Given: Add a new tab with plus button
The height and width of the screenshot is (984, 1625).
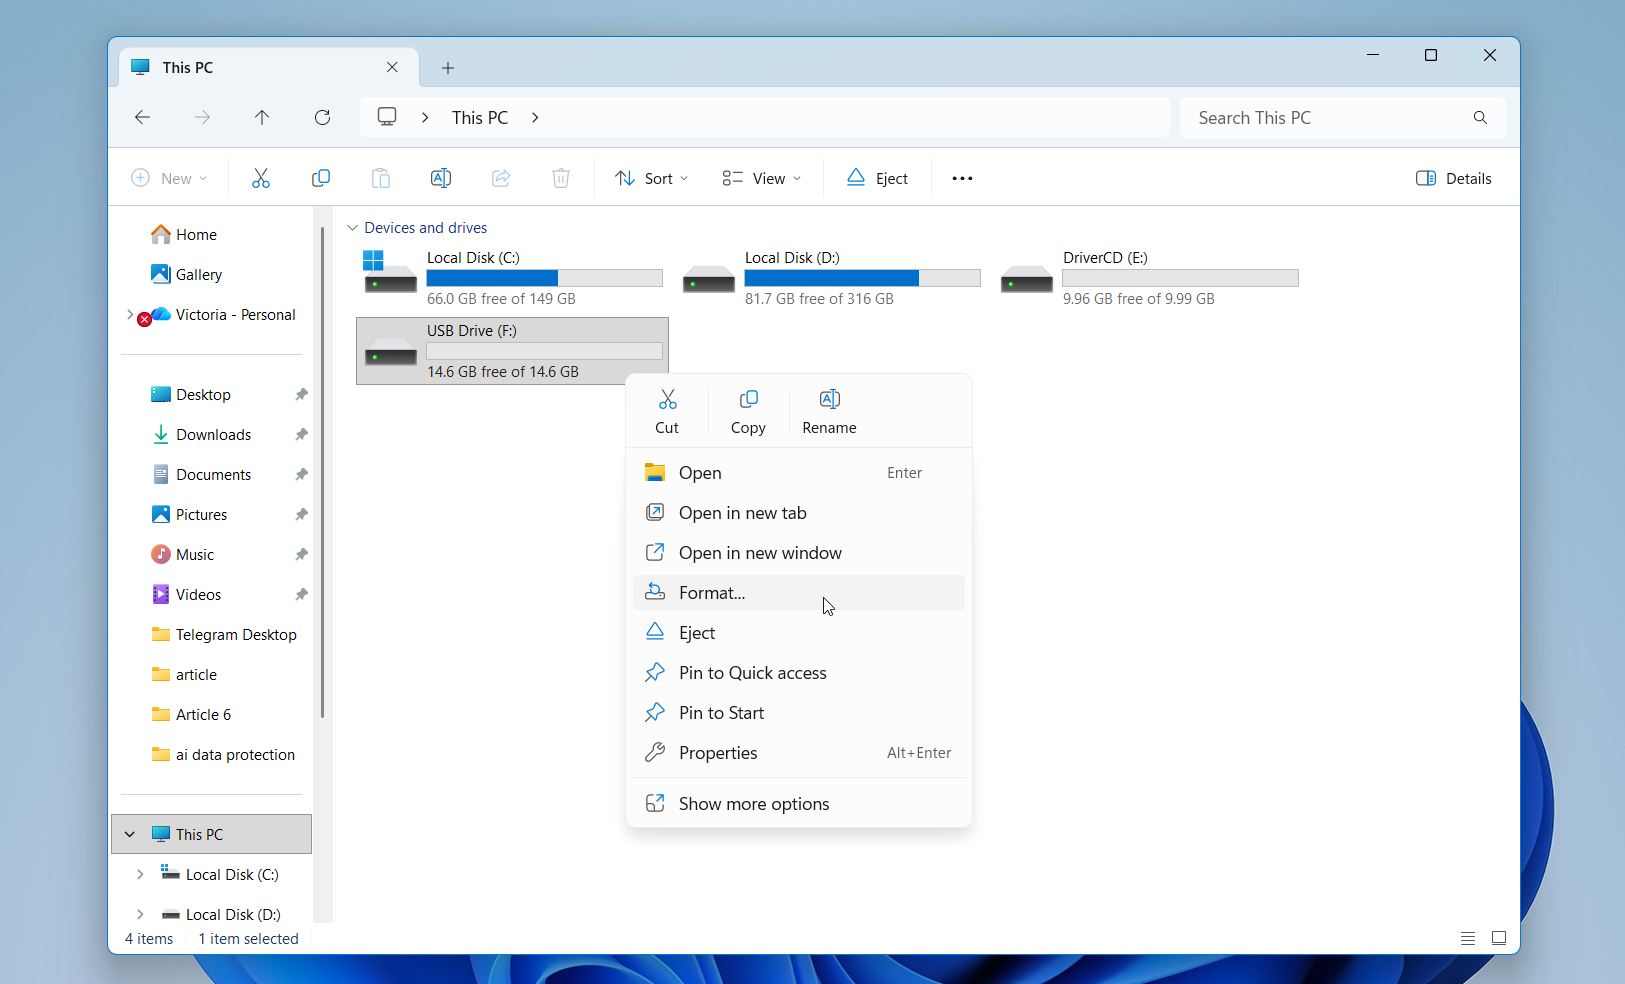Looking at the screenshot, I should (x=448, y=68).
